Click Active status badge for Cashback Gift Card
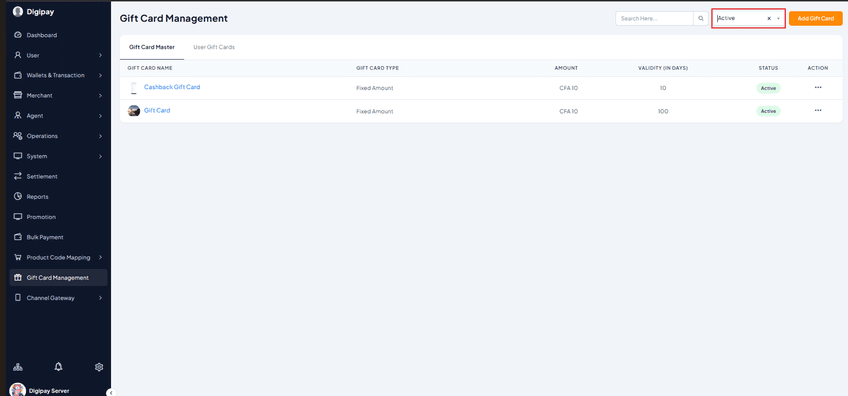This screenshot has height=396, width=848. [x=768, y=88]
